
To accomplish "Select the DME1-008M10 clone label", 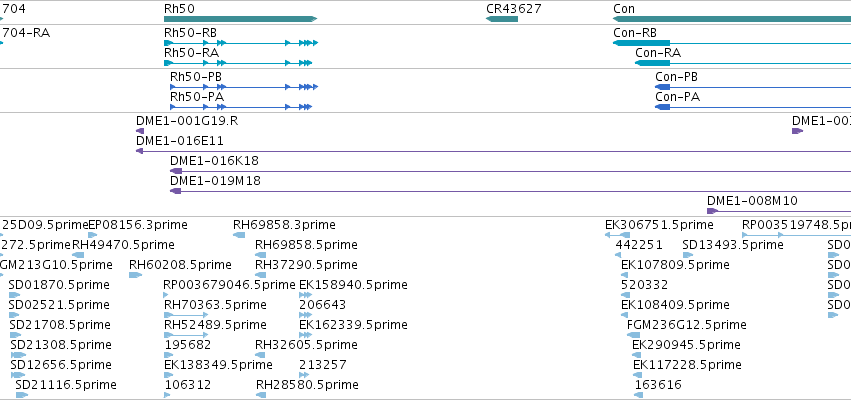I will (x=752, y=201).
